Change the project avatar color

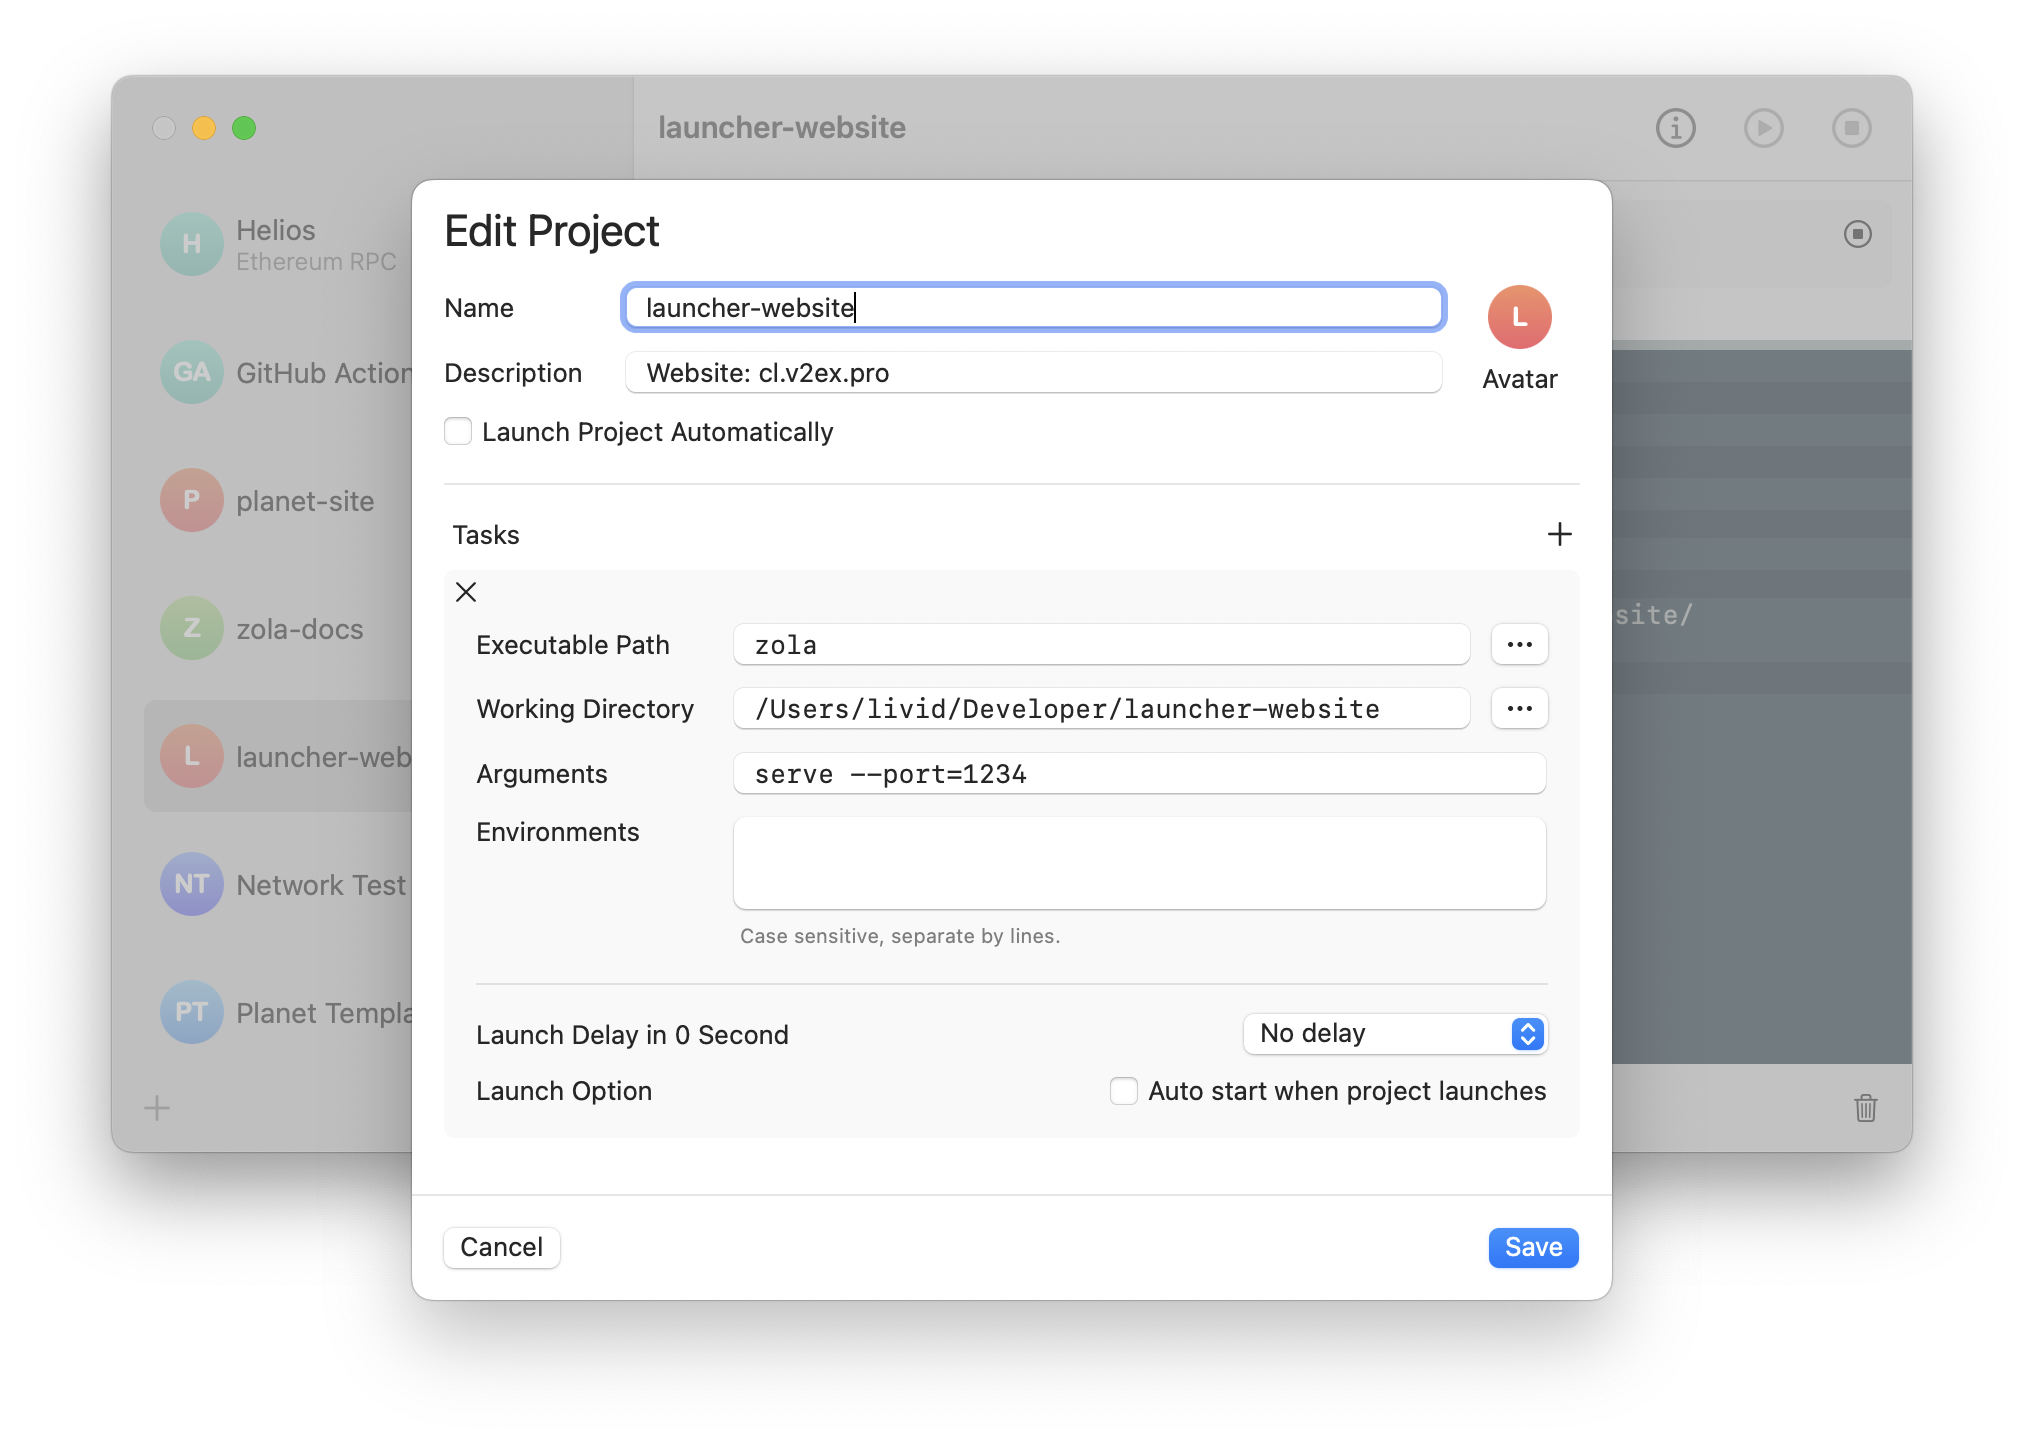1518,316
